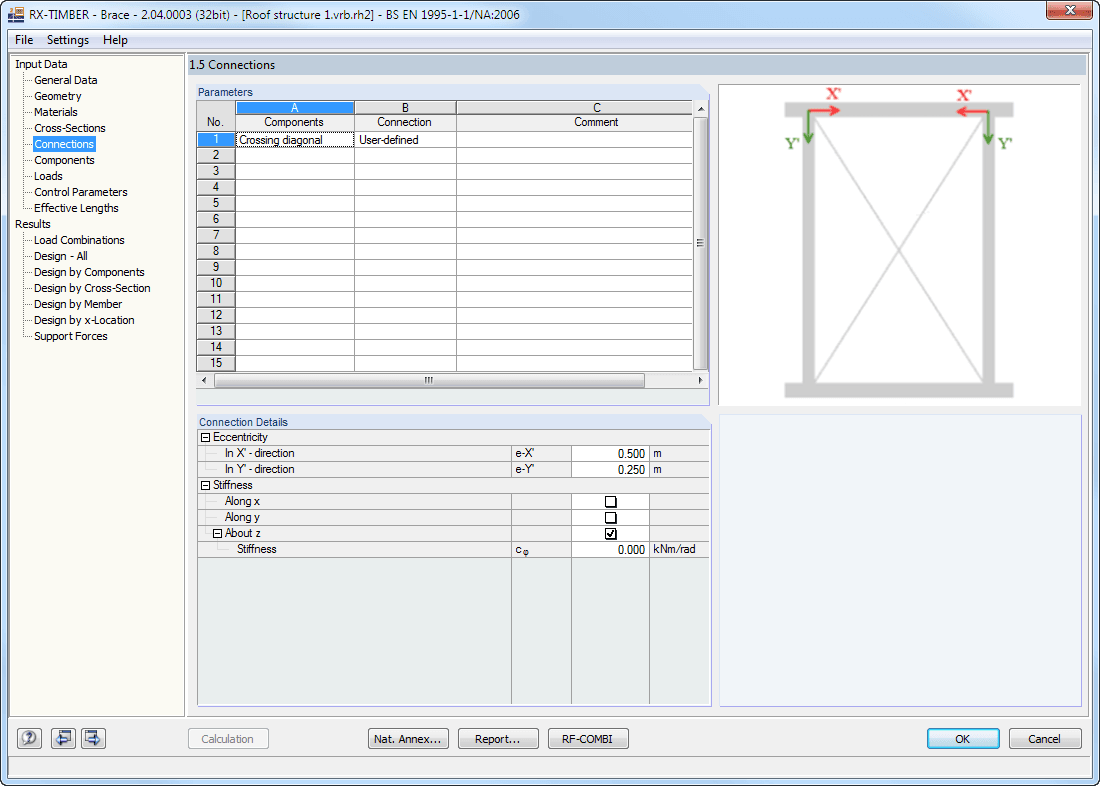The width and height of the screenshot is (1100, 786).
Task: Select the 'User-defined' connection cell
Action: (x=405, y=140)
